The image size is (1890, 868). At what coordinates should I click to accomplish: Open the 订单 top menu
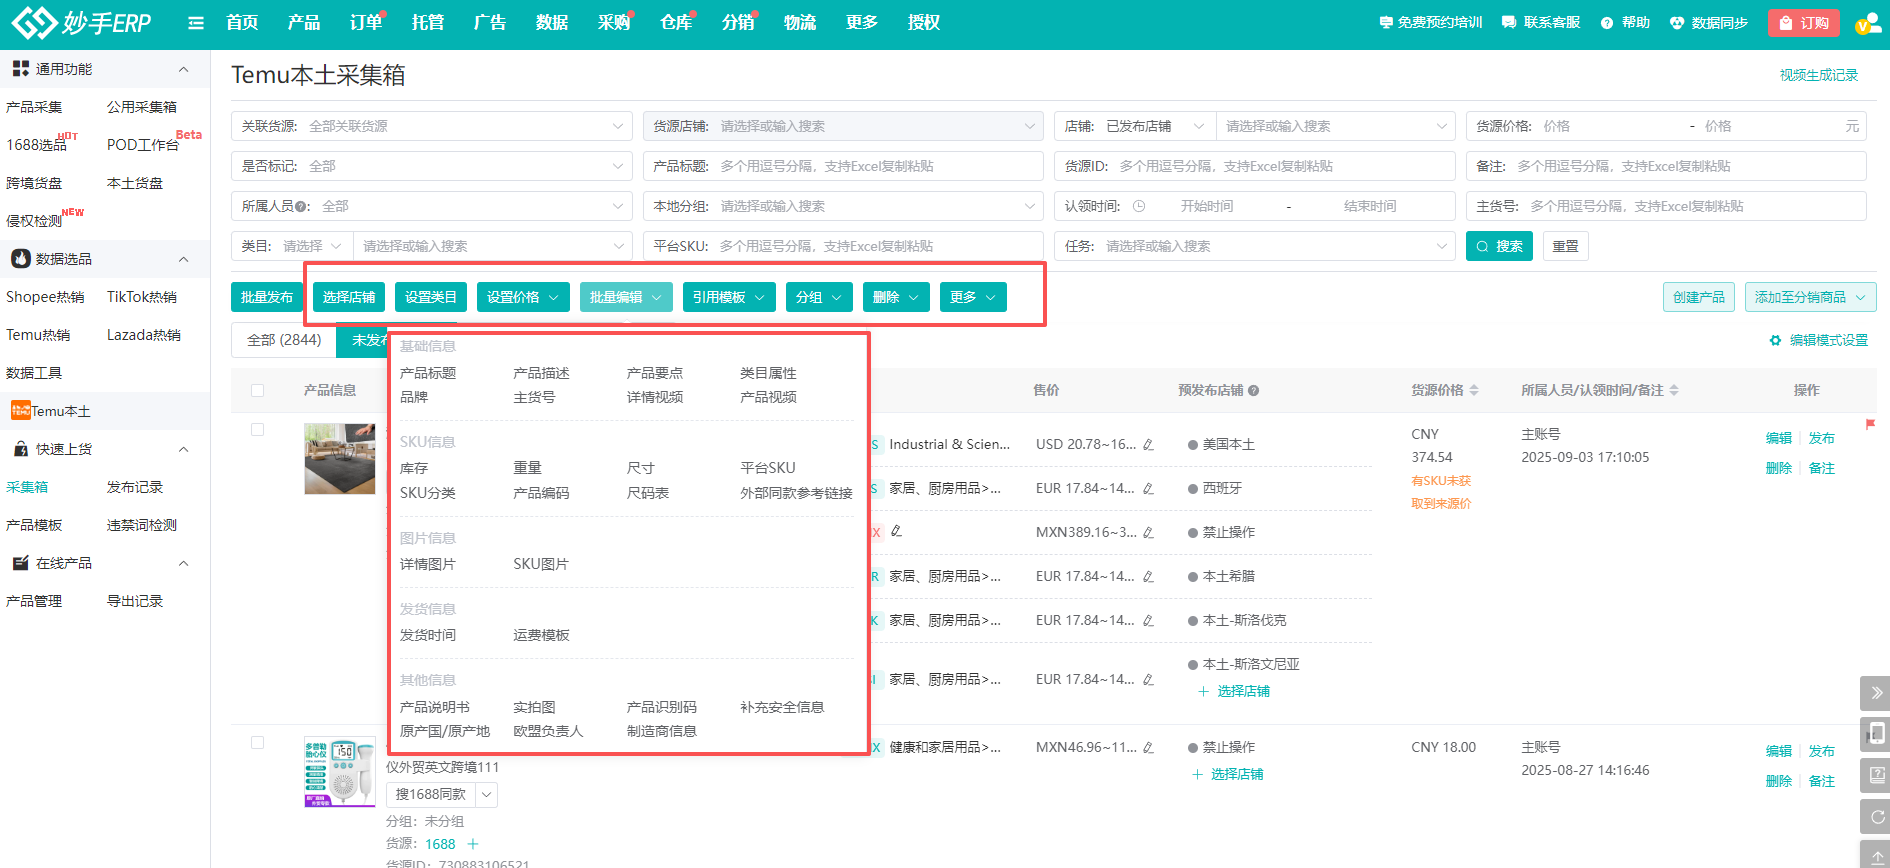(366, 23)
